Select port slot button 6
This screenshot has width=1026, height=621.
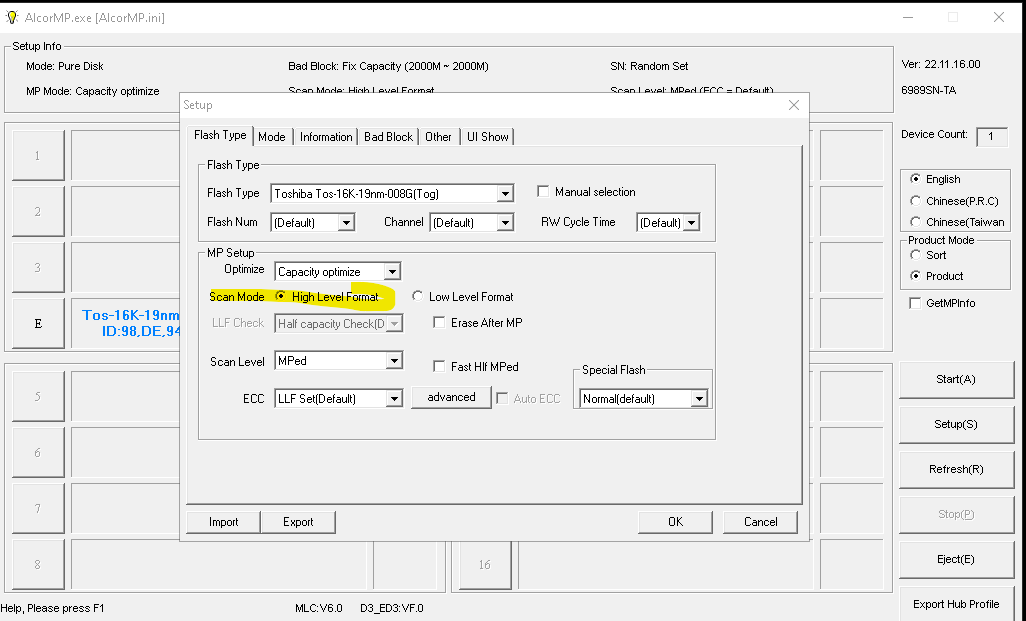coord(38,452)
